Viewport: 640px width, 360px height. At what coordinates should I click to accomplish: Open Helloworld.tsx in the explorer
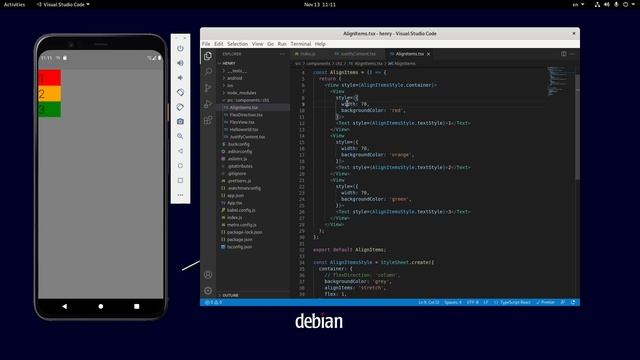click(x=244, y=130)
